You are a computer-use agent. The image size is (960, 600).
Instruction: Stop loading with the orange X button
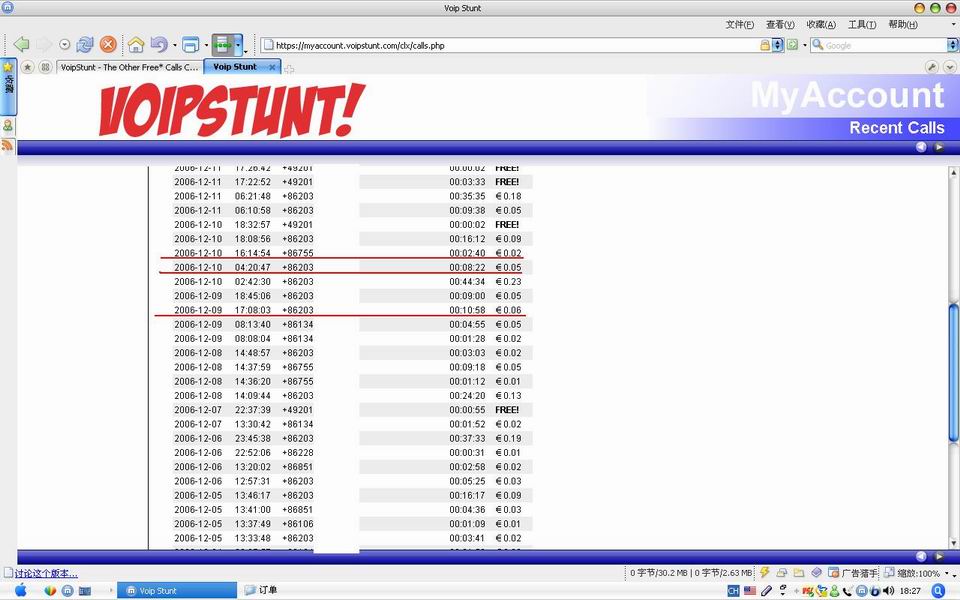[x=108, y=44]
